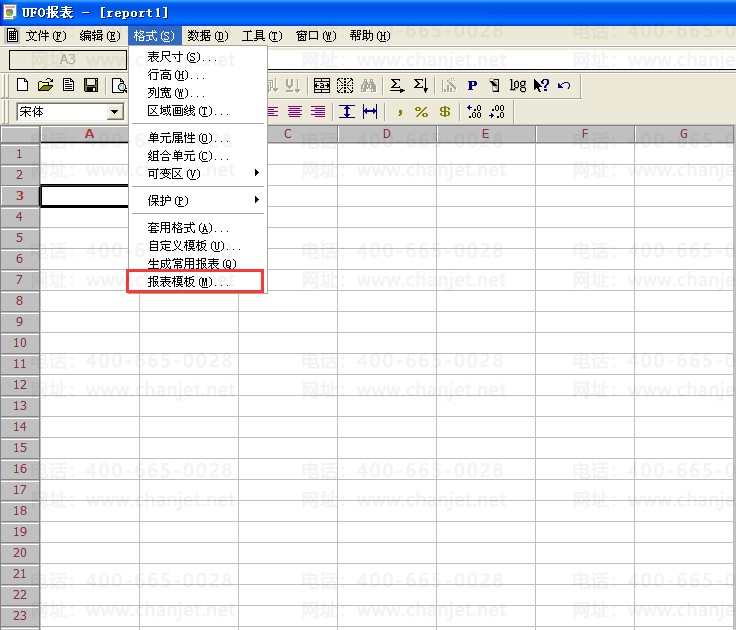Click the New file icon

click(22, 85)
